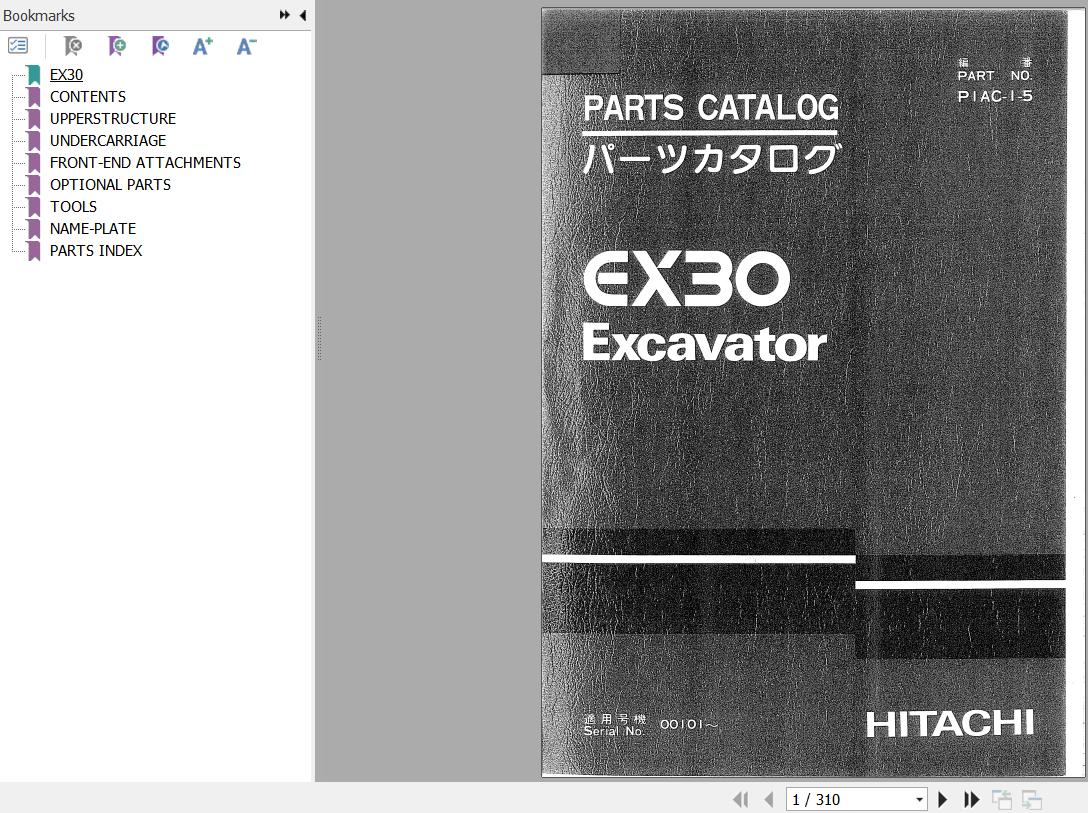Click the serial number 00101~ on the cover

(x=688, y=724)
